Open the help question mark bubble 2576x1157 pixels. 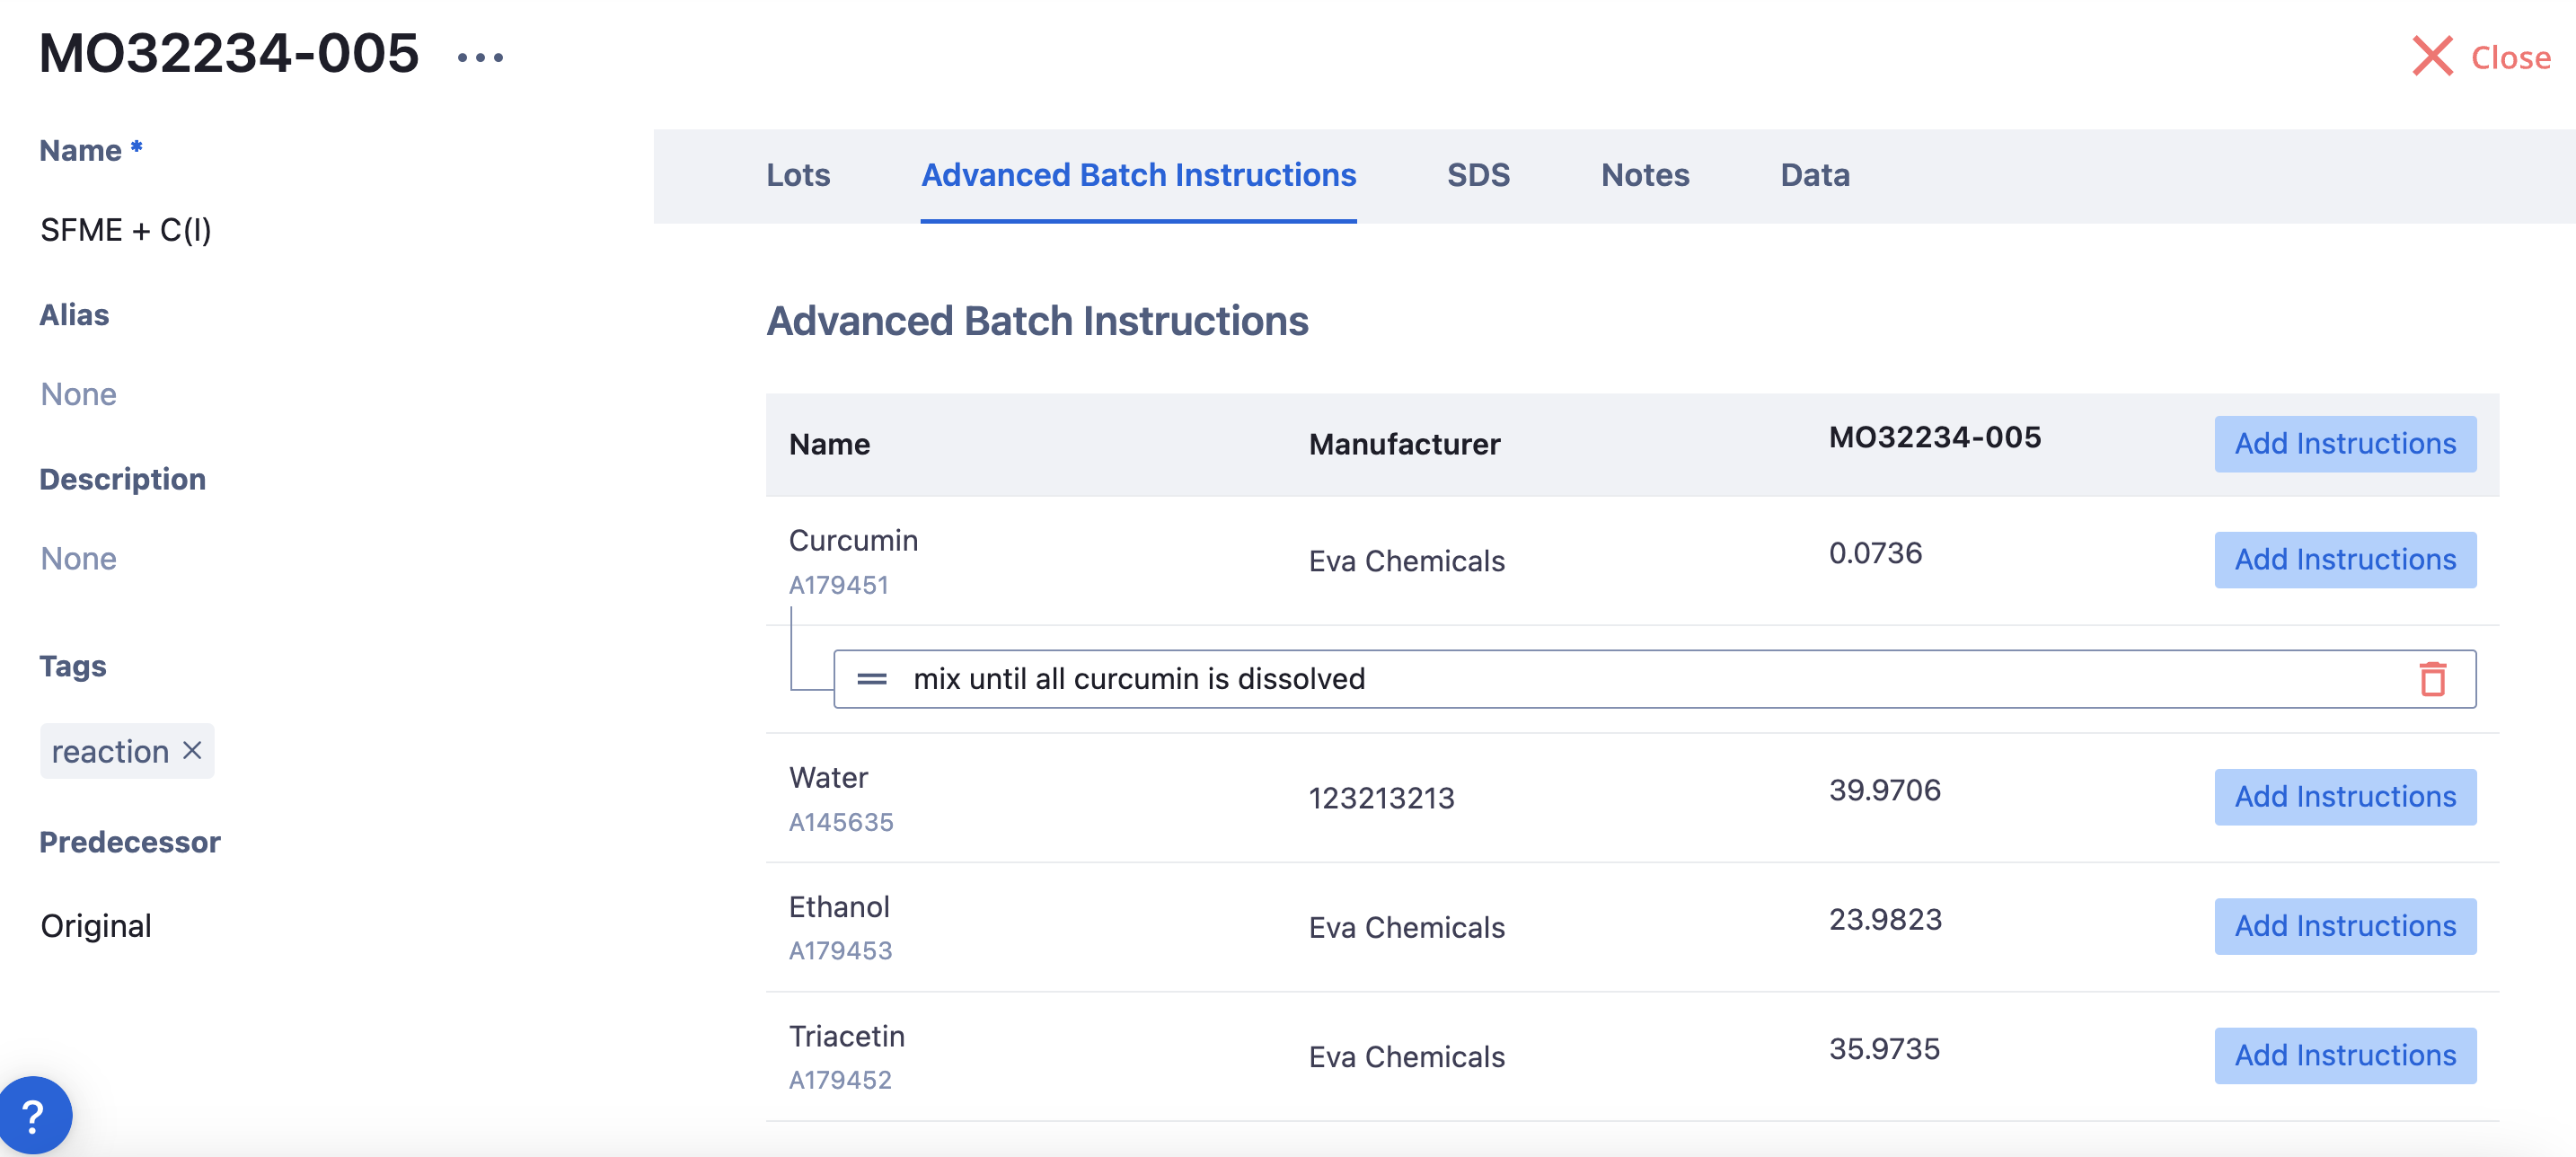point(33,1116)
